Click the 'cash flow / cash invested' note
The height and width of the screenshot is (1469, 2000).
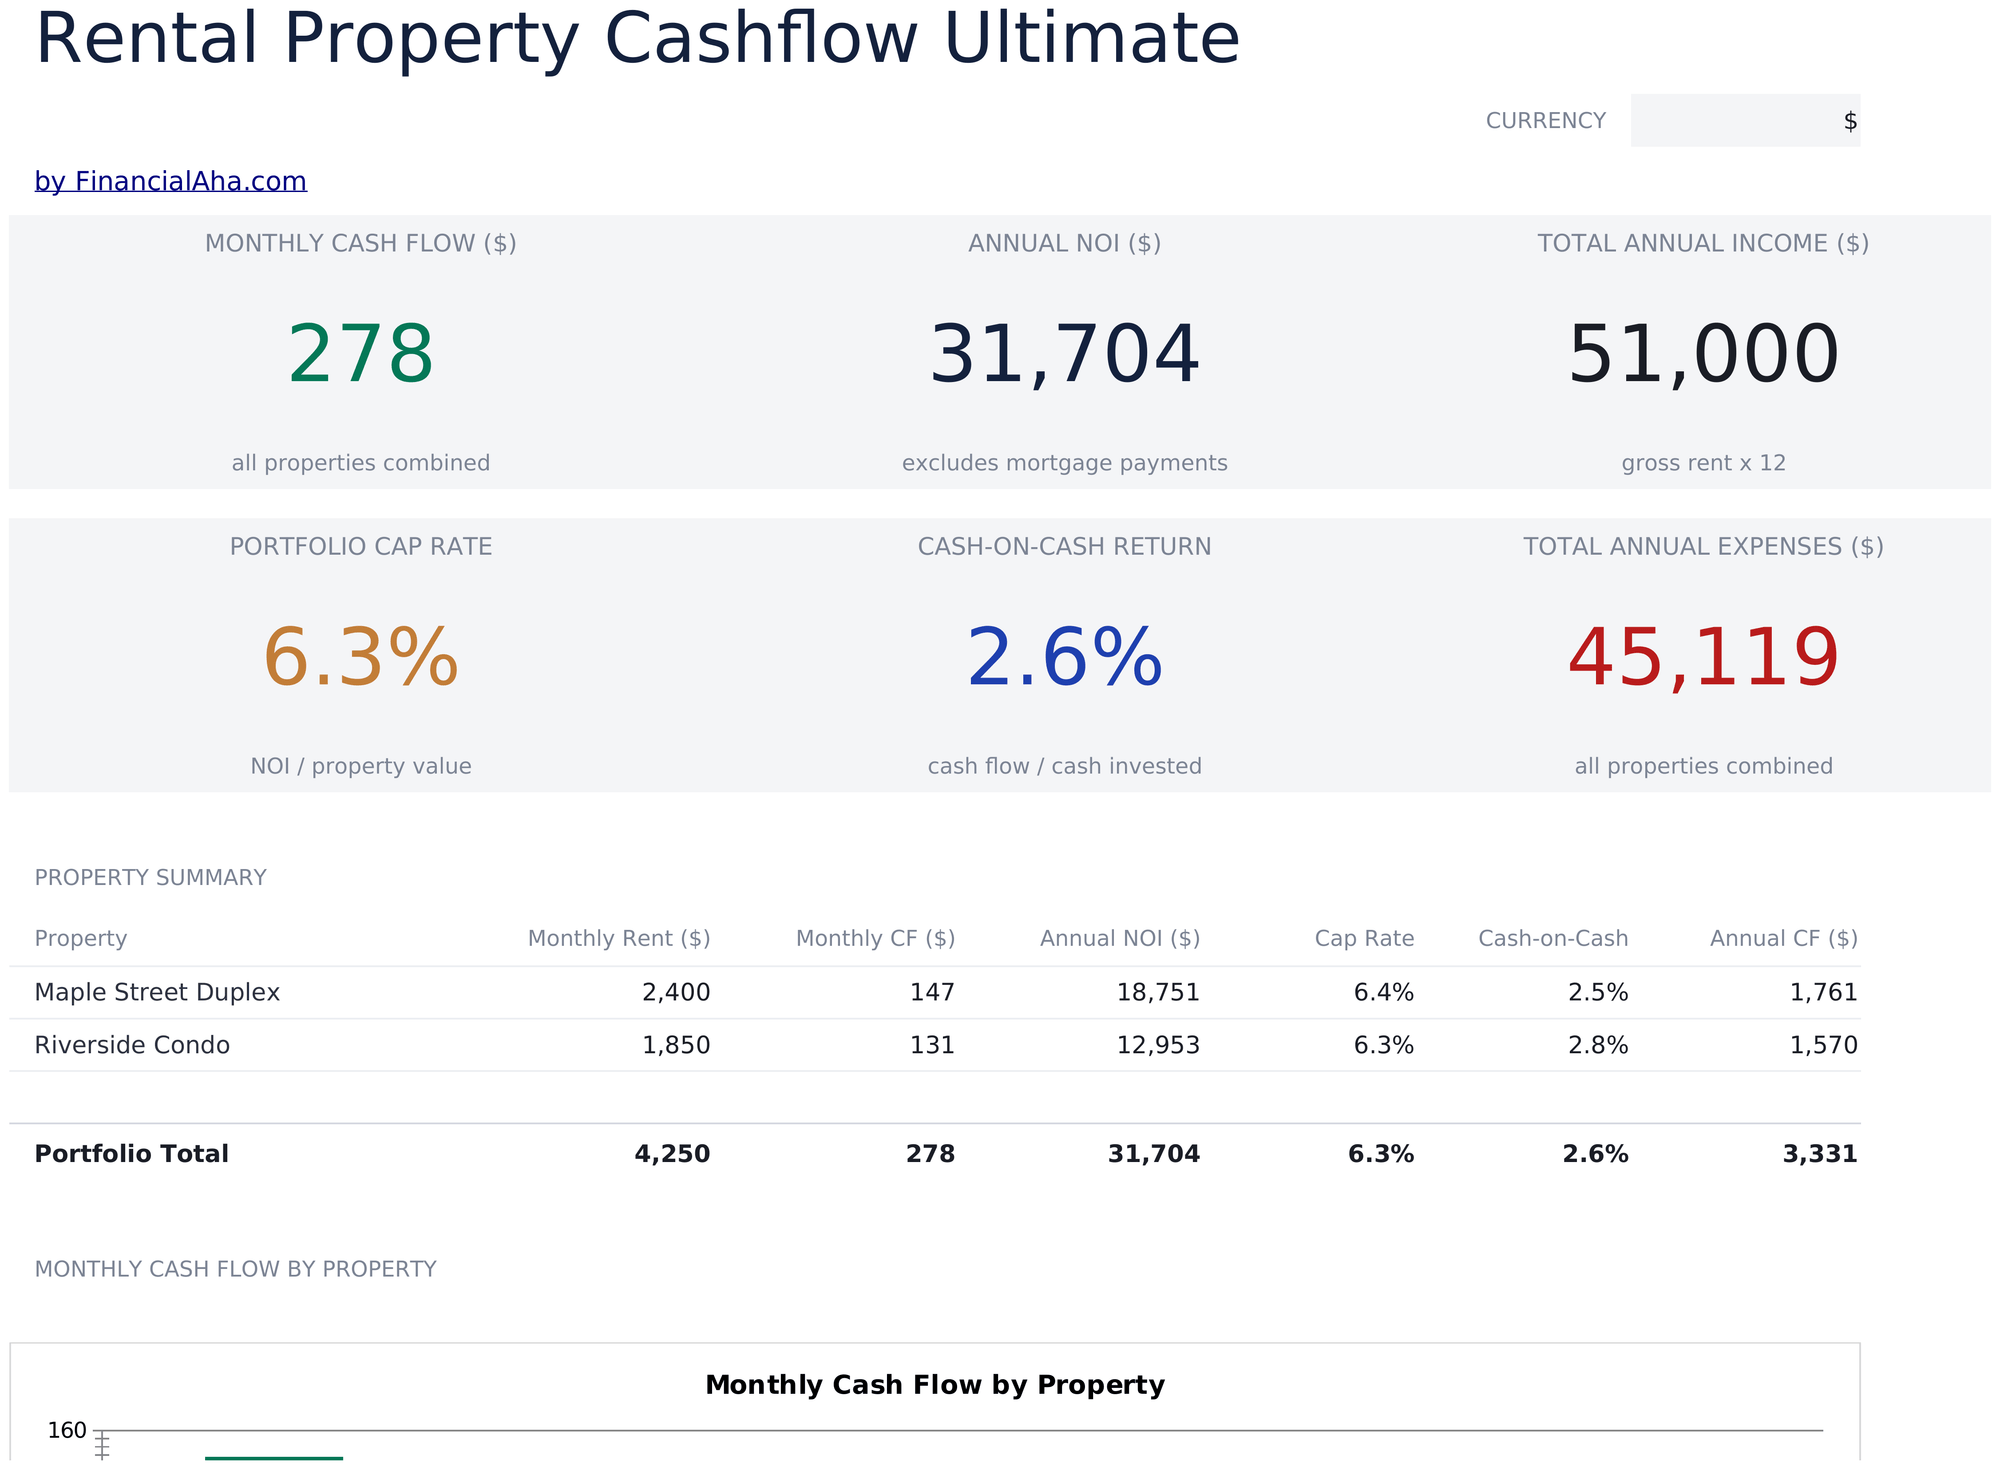click(1064, 766)
